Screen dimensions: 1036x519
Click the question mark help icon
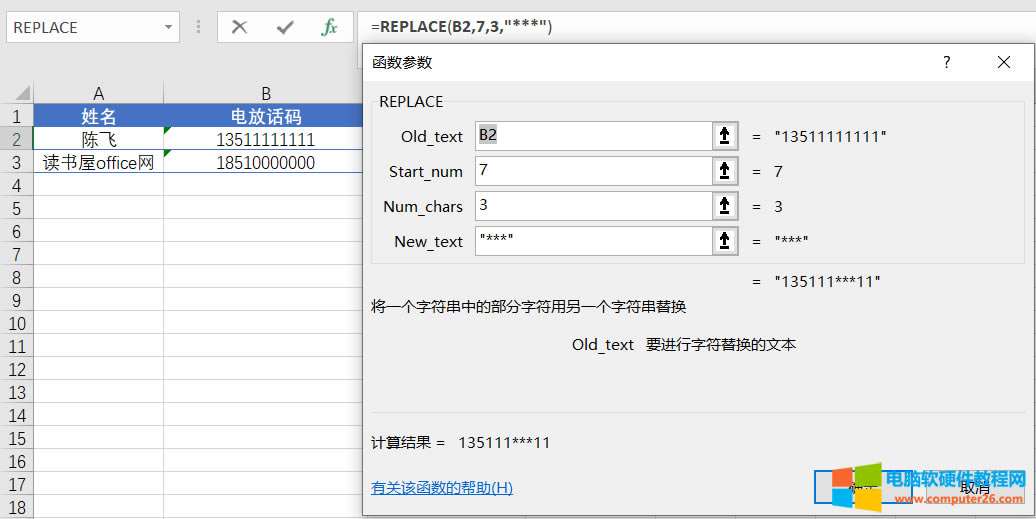tap(946, 62)
